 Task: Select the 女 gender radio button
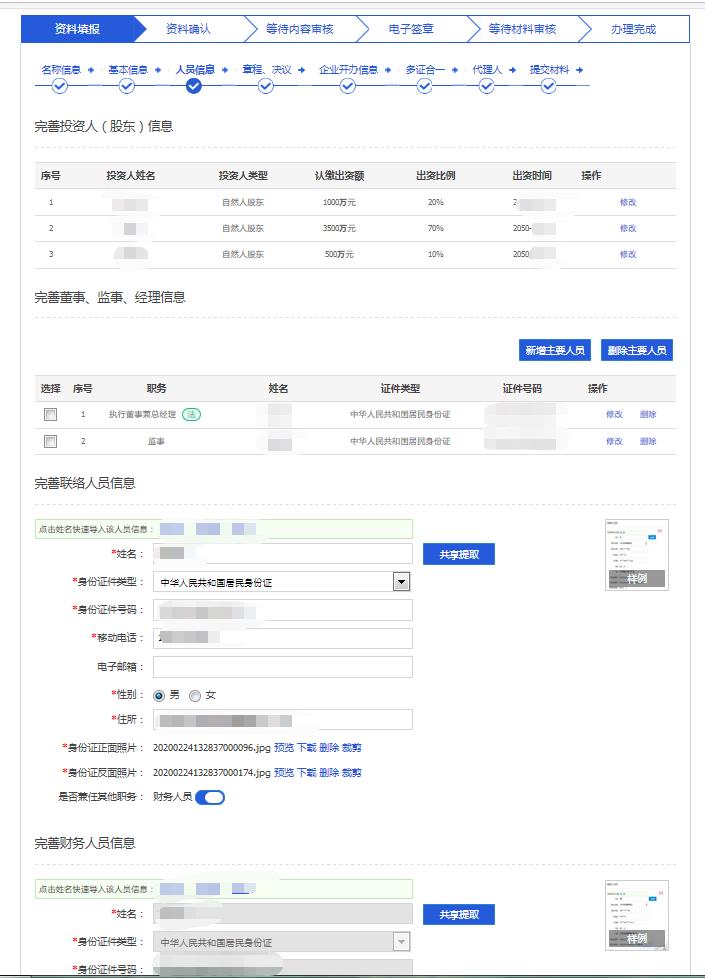pyautogui.click(x=195, y=695)
